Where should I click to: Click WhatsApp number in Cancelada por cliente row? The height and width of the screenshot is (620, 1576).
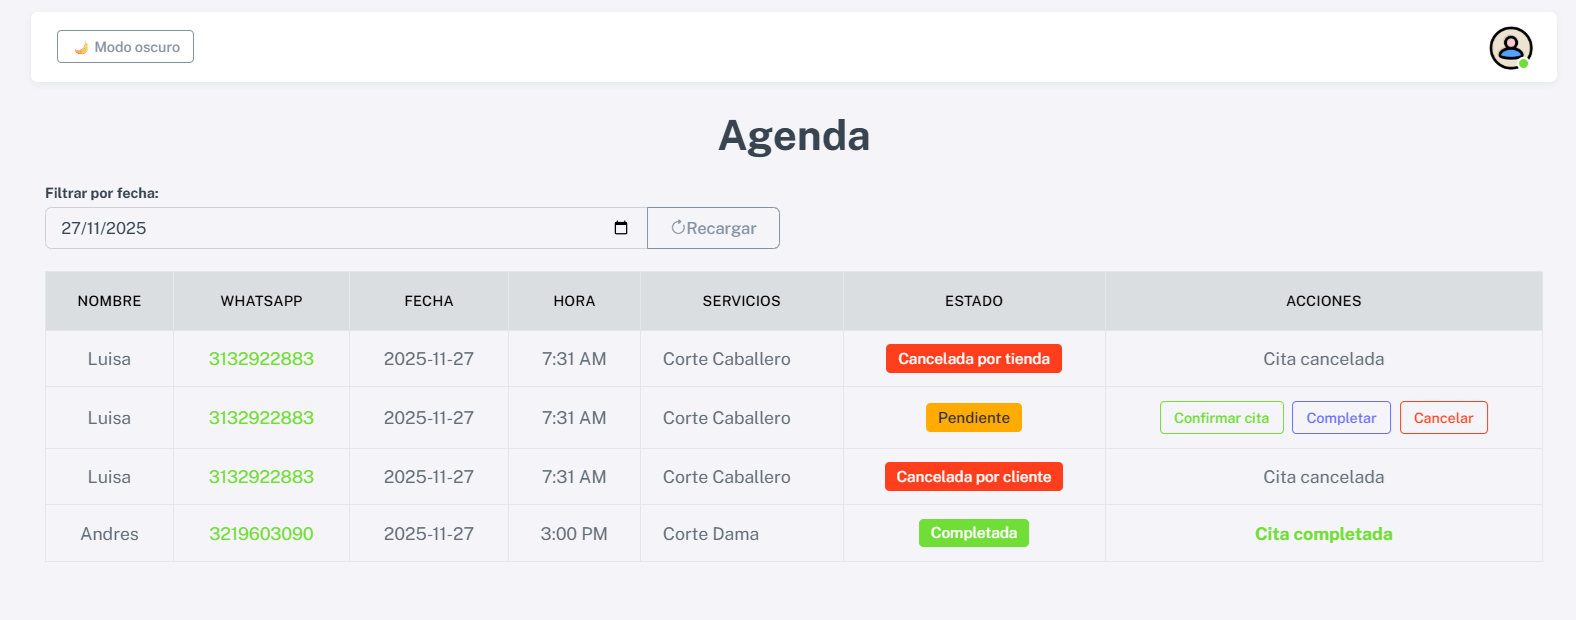click(x=261, y=477)
